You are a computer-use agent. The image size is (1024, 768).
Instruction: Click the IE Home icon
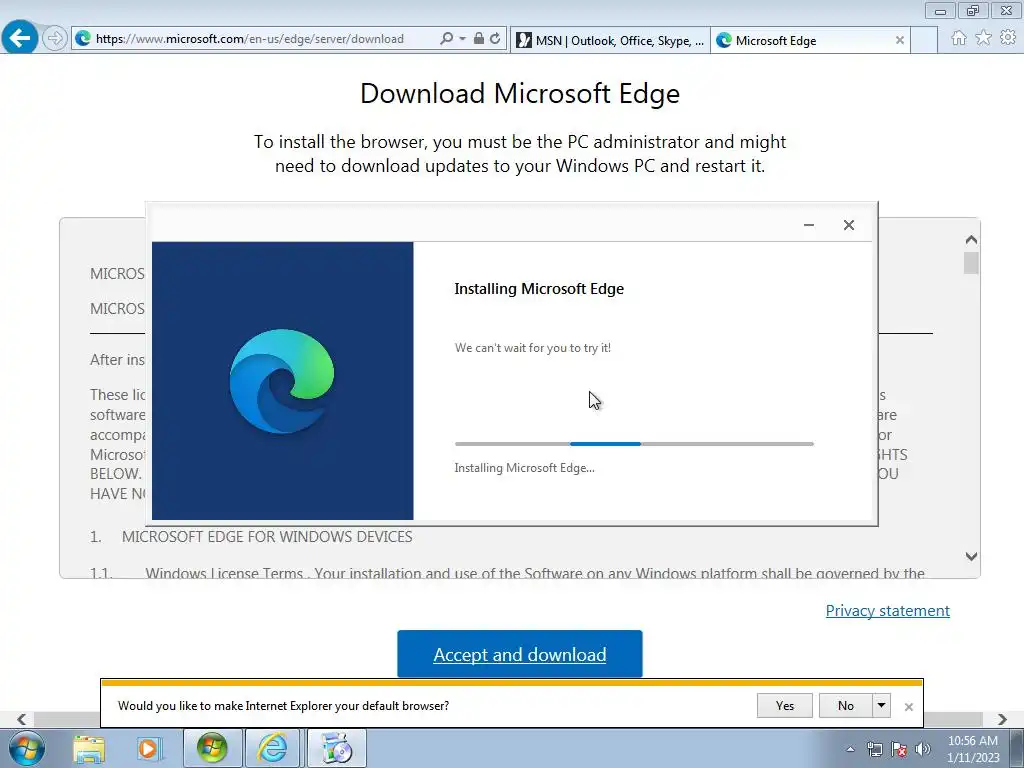click(x=959, y=39)
